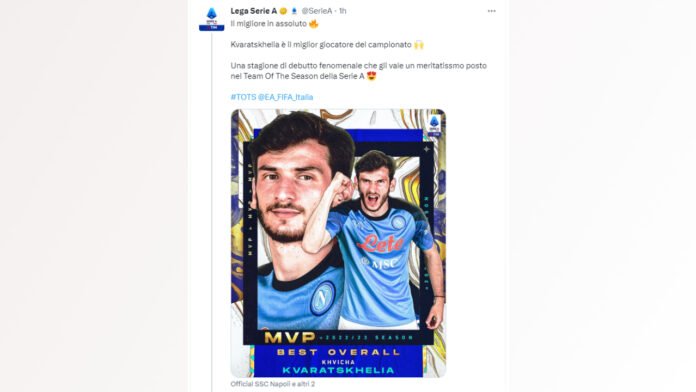Open the @EA_FIFA_Italia mention
696x392 pixels.
[x=285, y=97]
